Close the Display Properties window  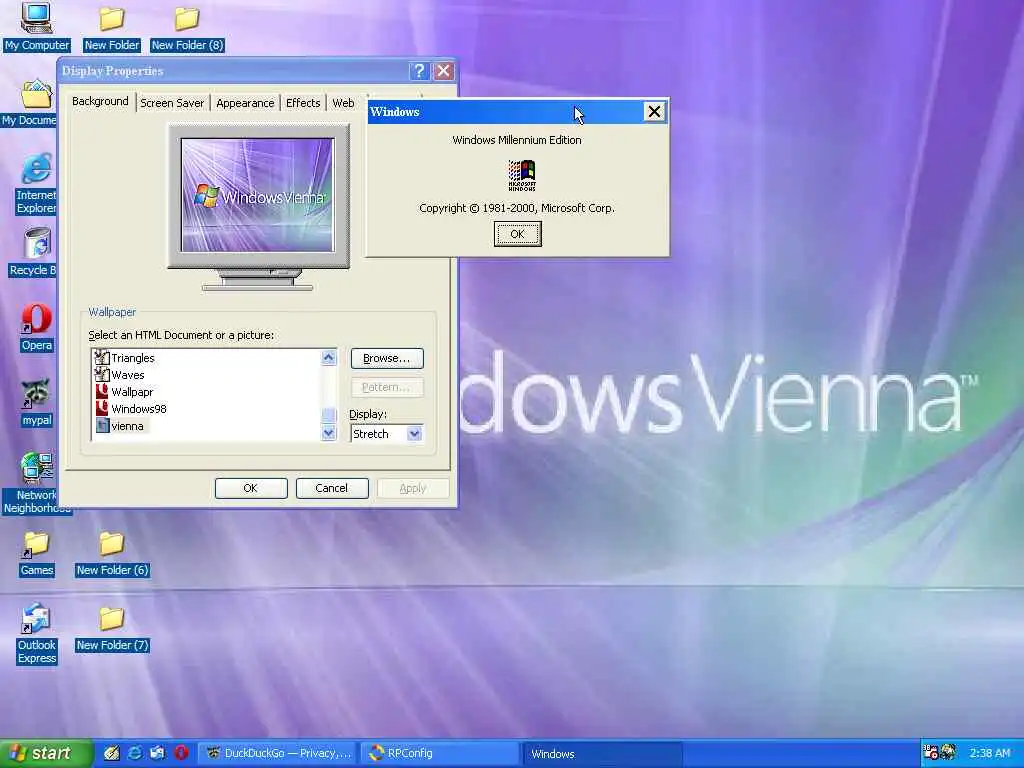click(x=443, y=71)
